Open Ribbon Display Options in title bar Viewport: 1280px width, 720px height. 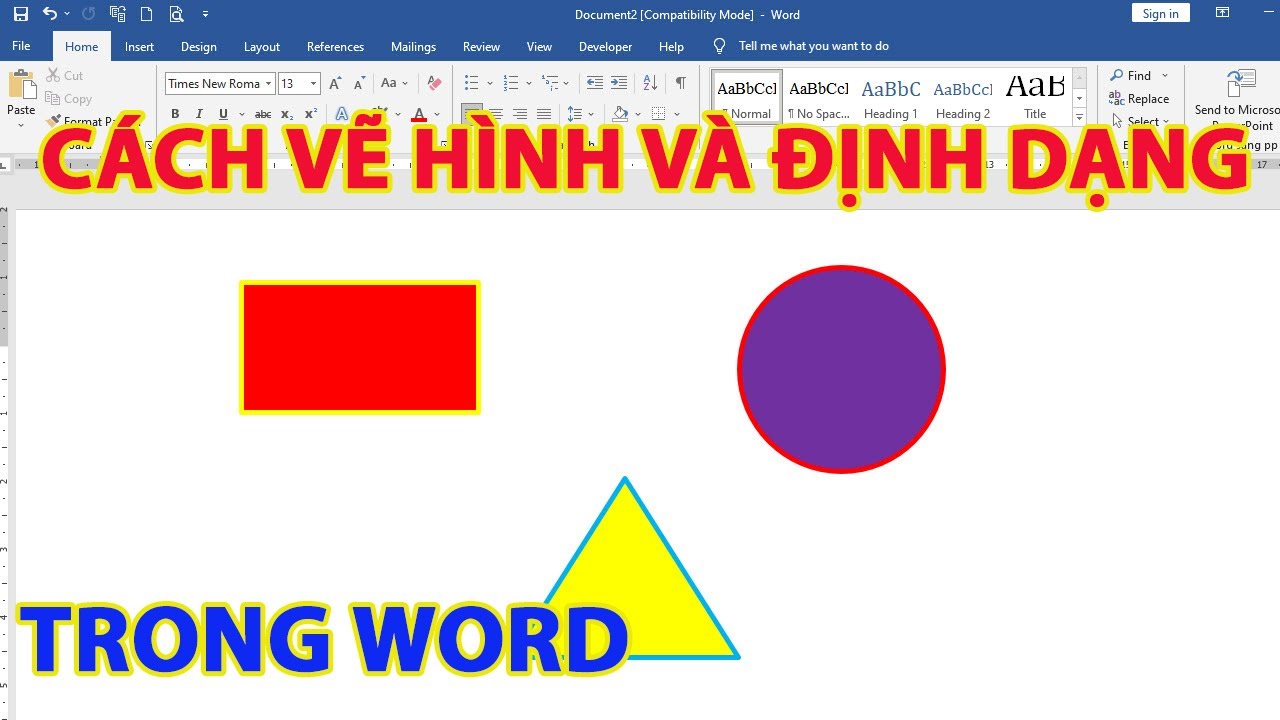1222,13
